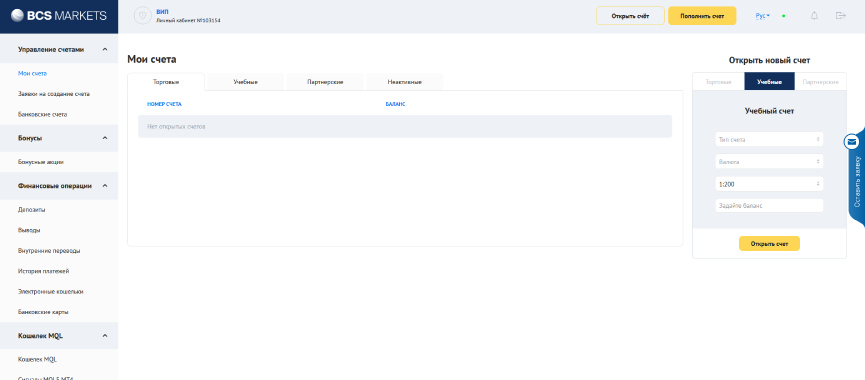Click the shield profile avatar icon

pos(143,16)
